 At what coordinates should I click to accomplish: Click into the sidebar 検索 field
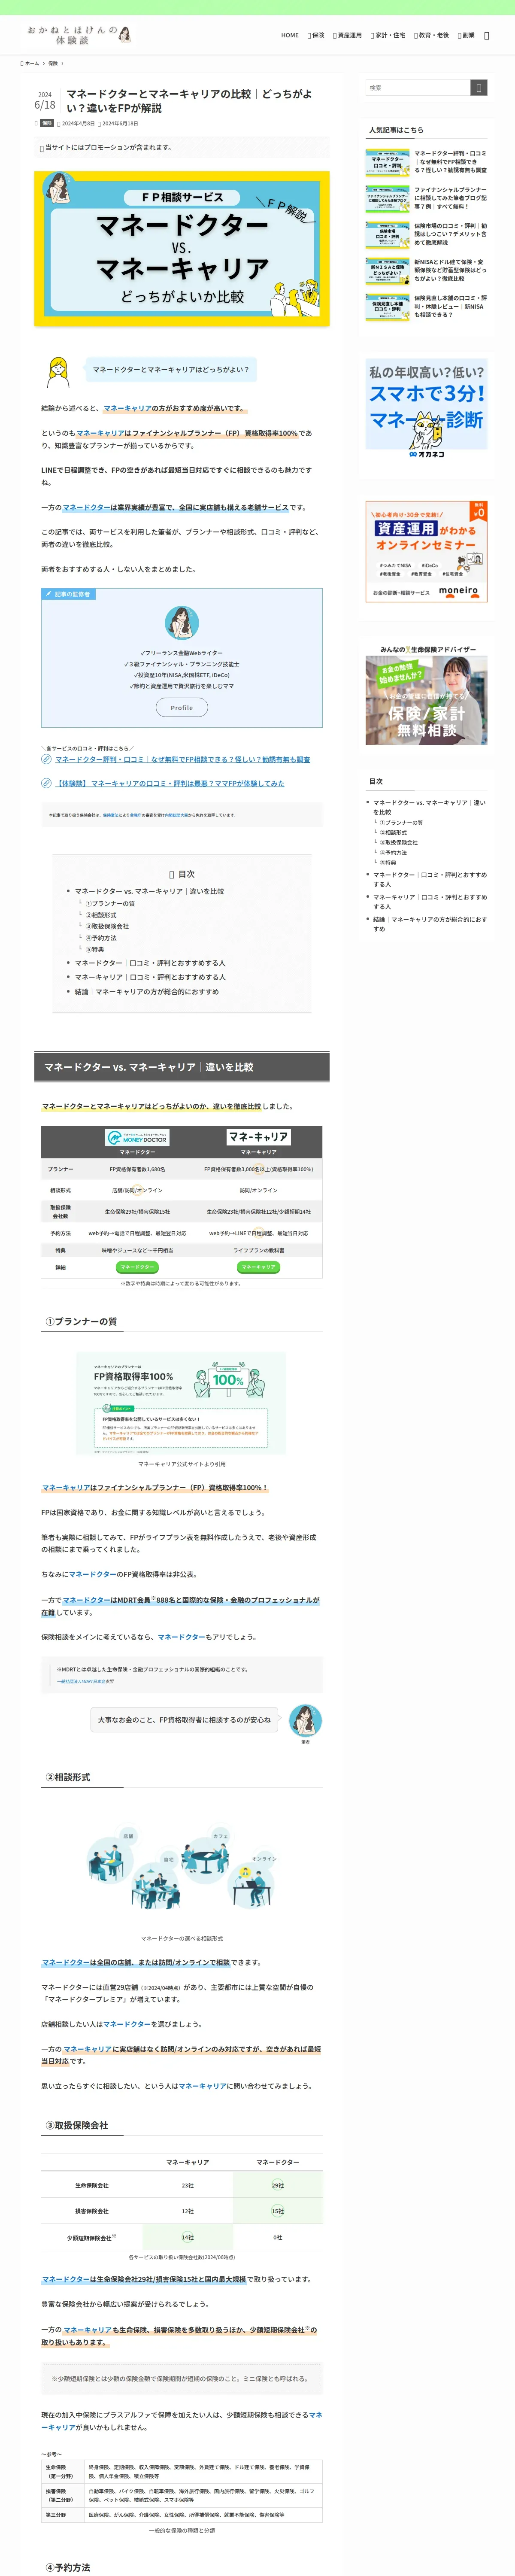point(418,88)
